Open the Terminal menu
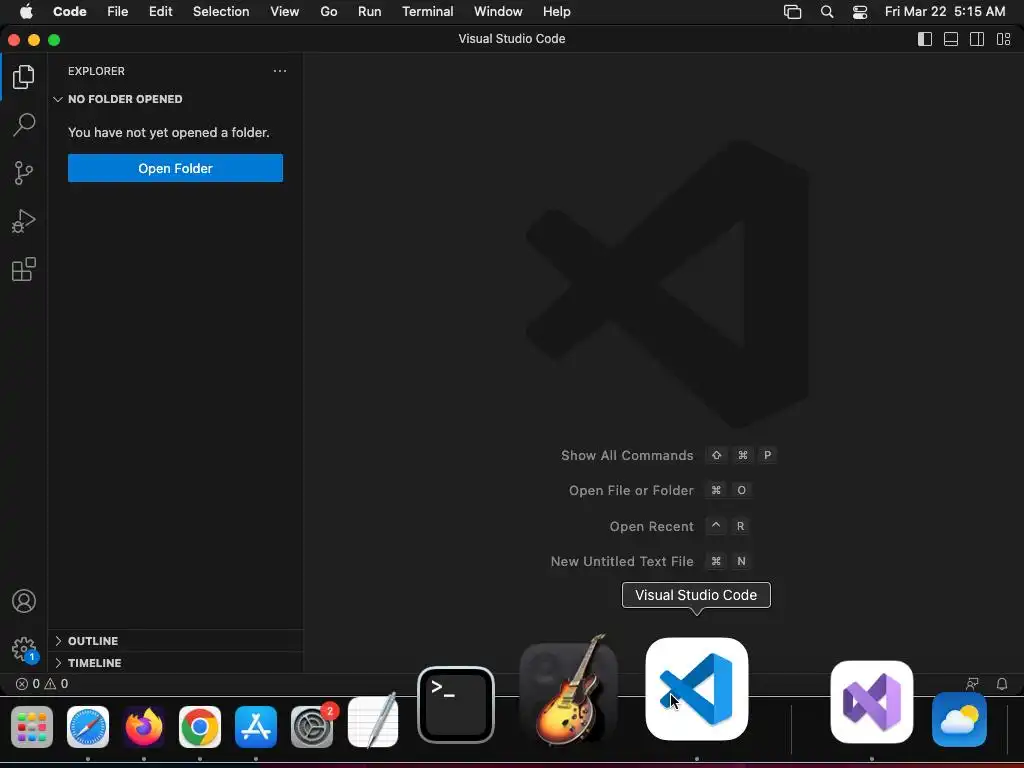Screen dimensions: 1024x768 (x=428, y=12)
